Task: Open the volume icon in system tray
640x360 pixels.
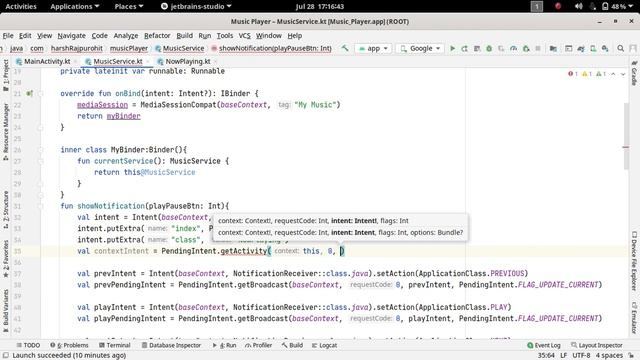Action: coord(578,6)
